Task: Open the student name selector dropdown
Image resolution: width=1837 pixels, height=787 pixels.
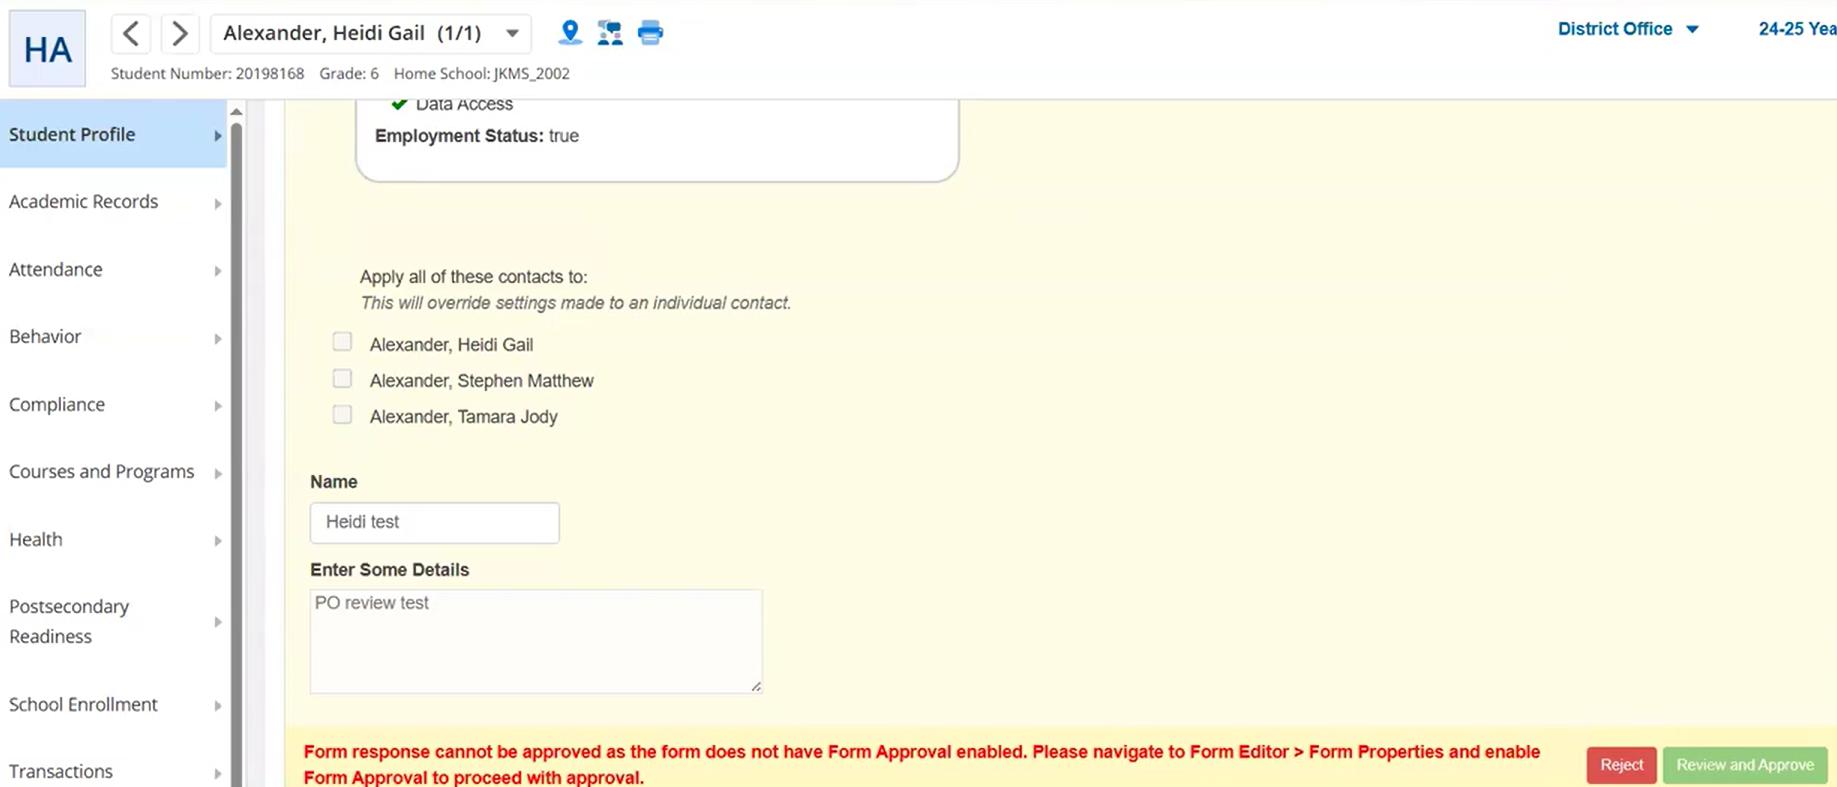Action: pos(511,34)
